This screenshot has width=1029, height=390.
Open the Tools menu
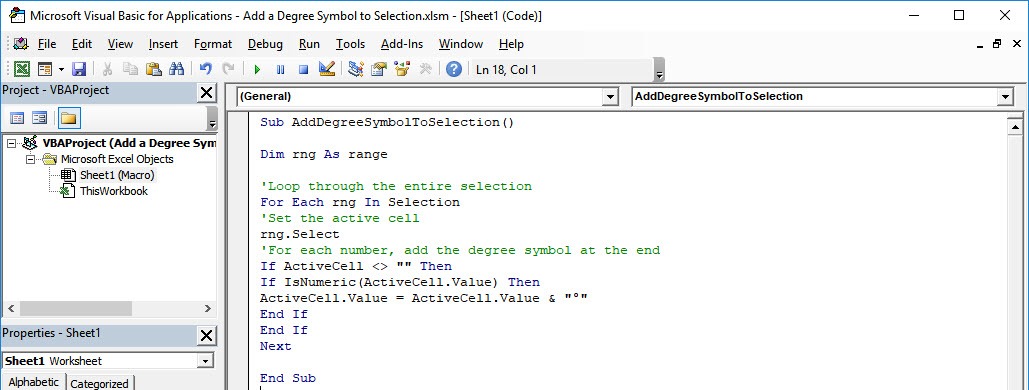pyautogui.click(x=350, y=44)
